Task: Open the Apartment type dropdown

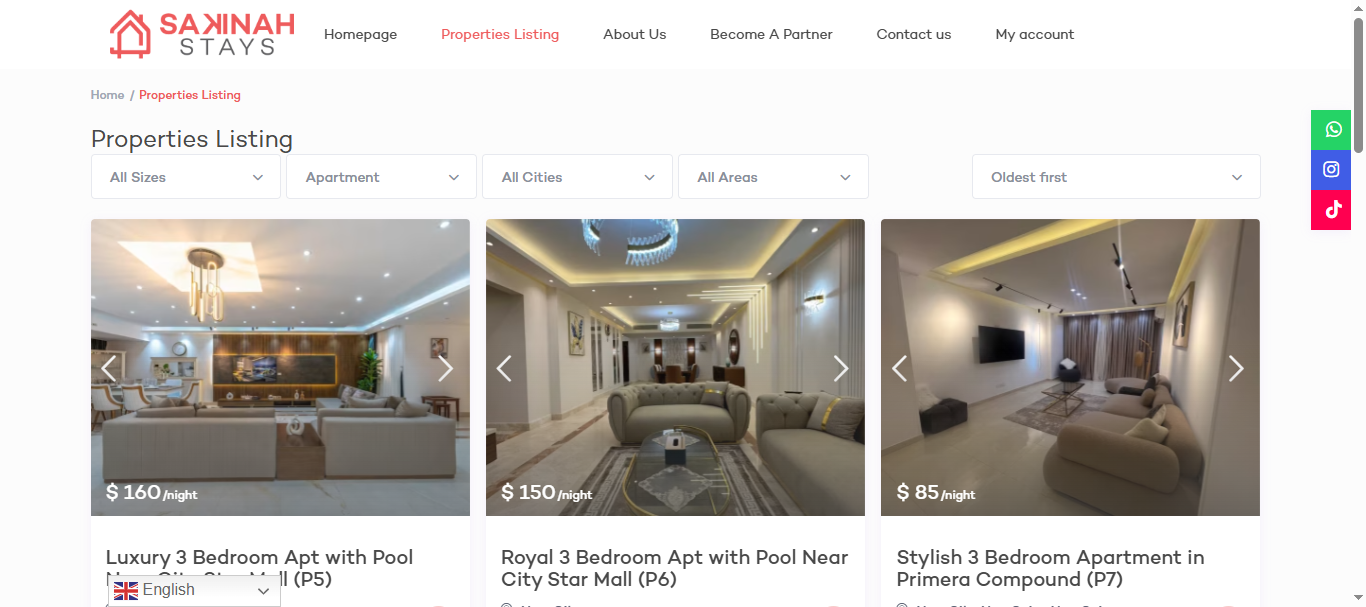Action: pos(382,177)
